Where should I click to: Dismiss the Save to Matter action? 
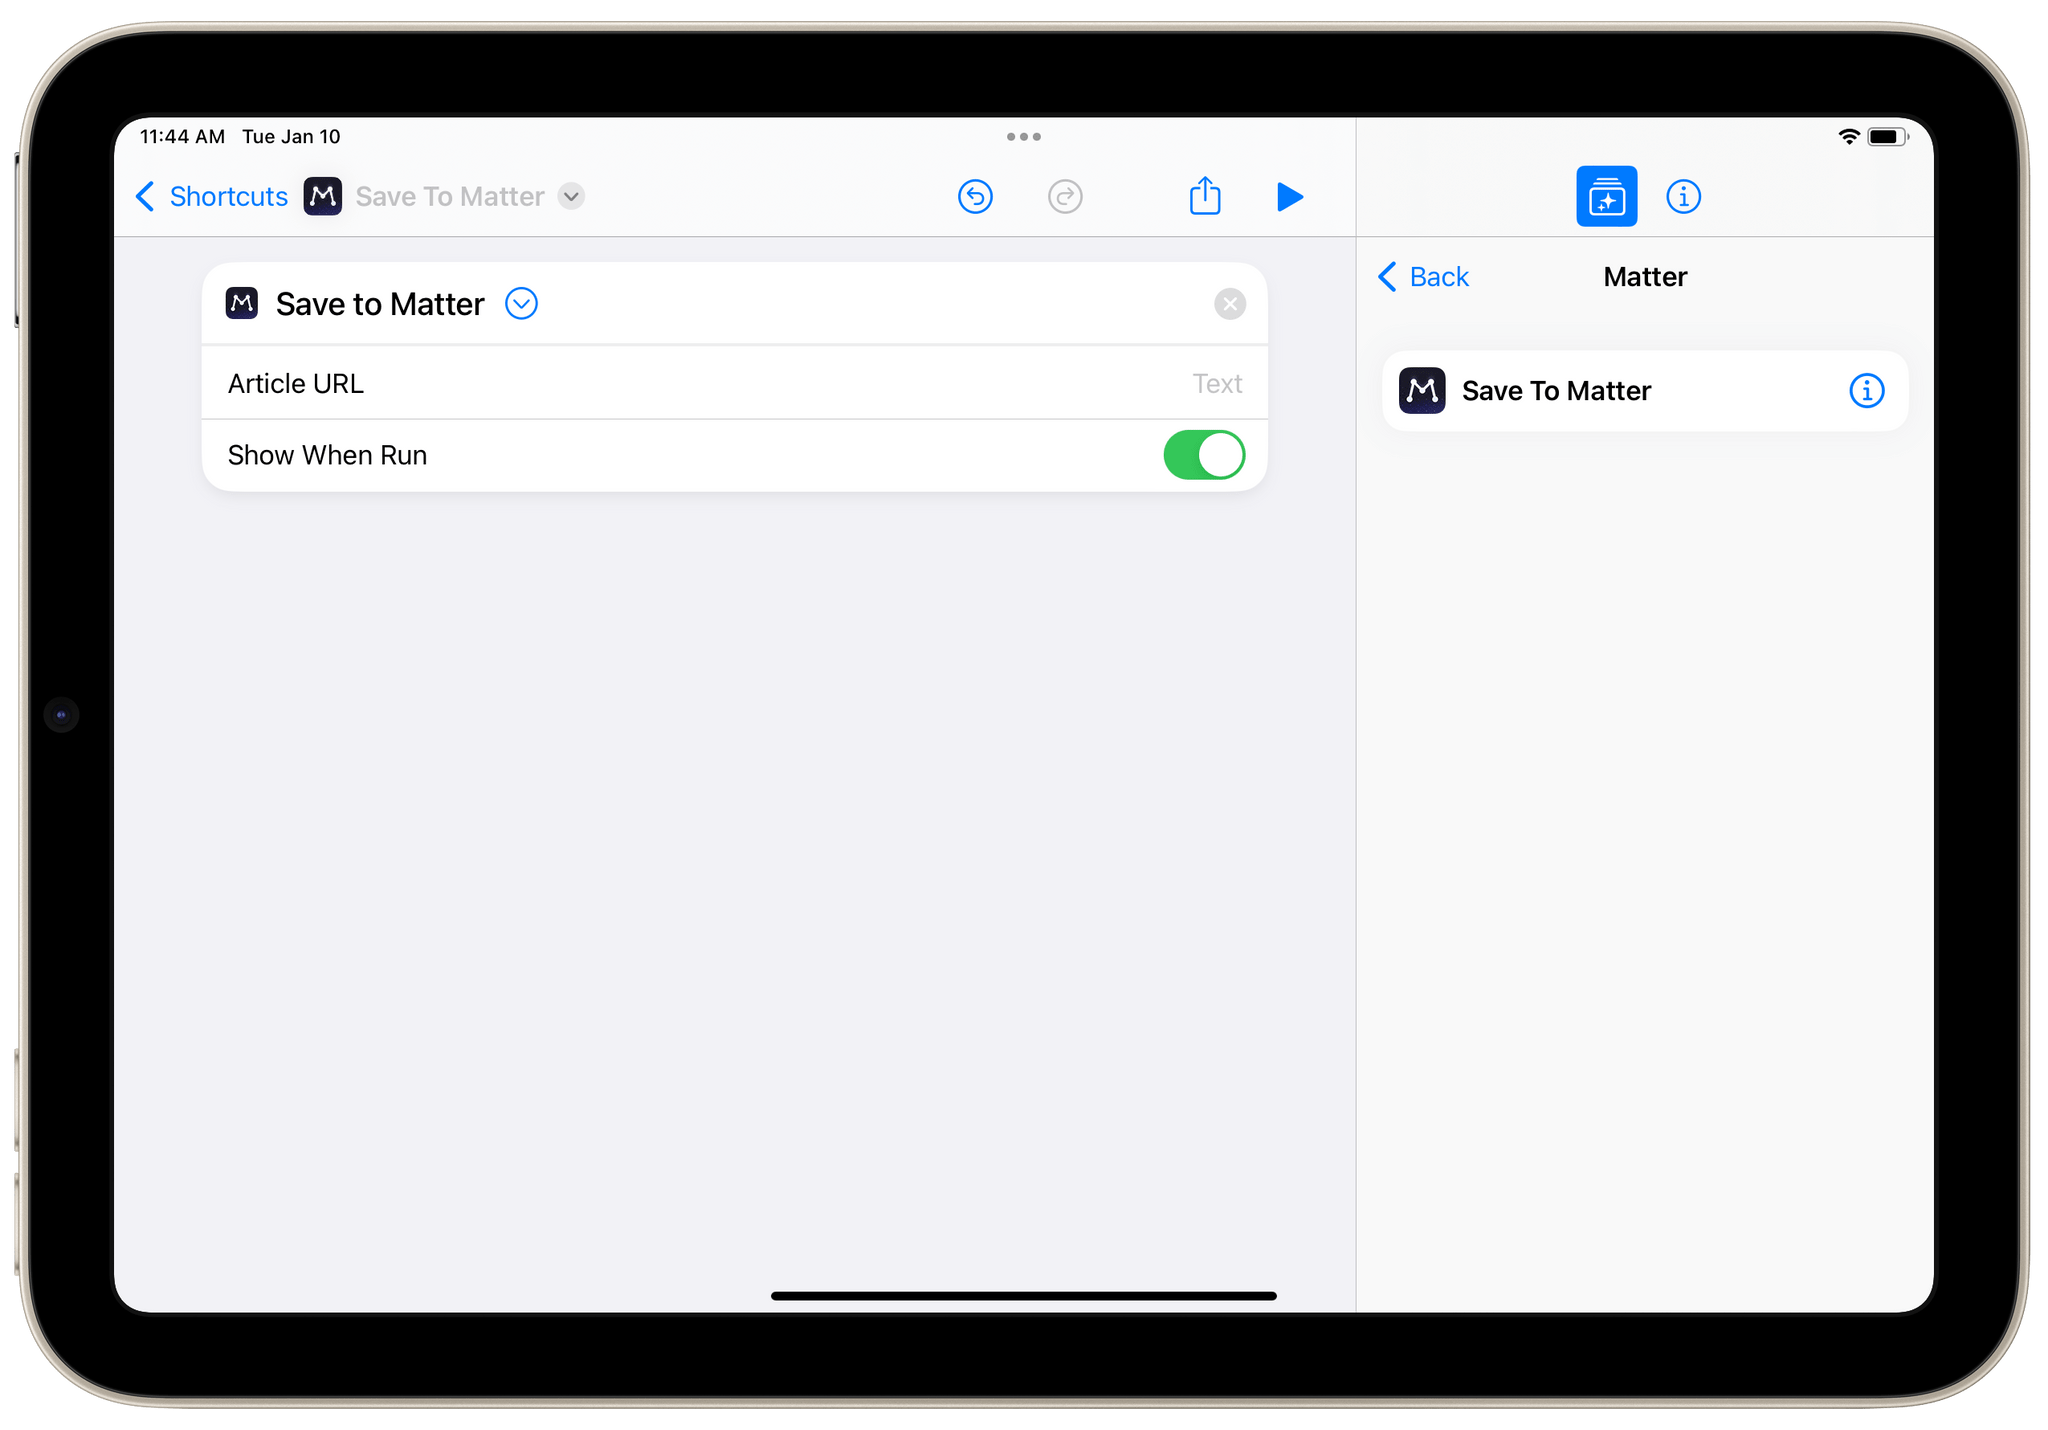coord(1229,303)
